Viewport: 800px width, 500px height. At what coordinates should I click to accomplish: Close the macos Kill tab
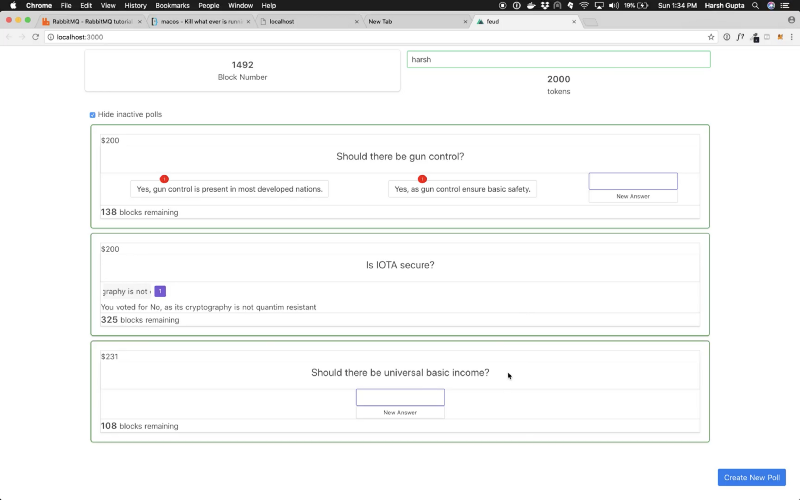click(248, 21)
